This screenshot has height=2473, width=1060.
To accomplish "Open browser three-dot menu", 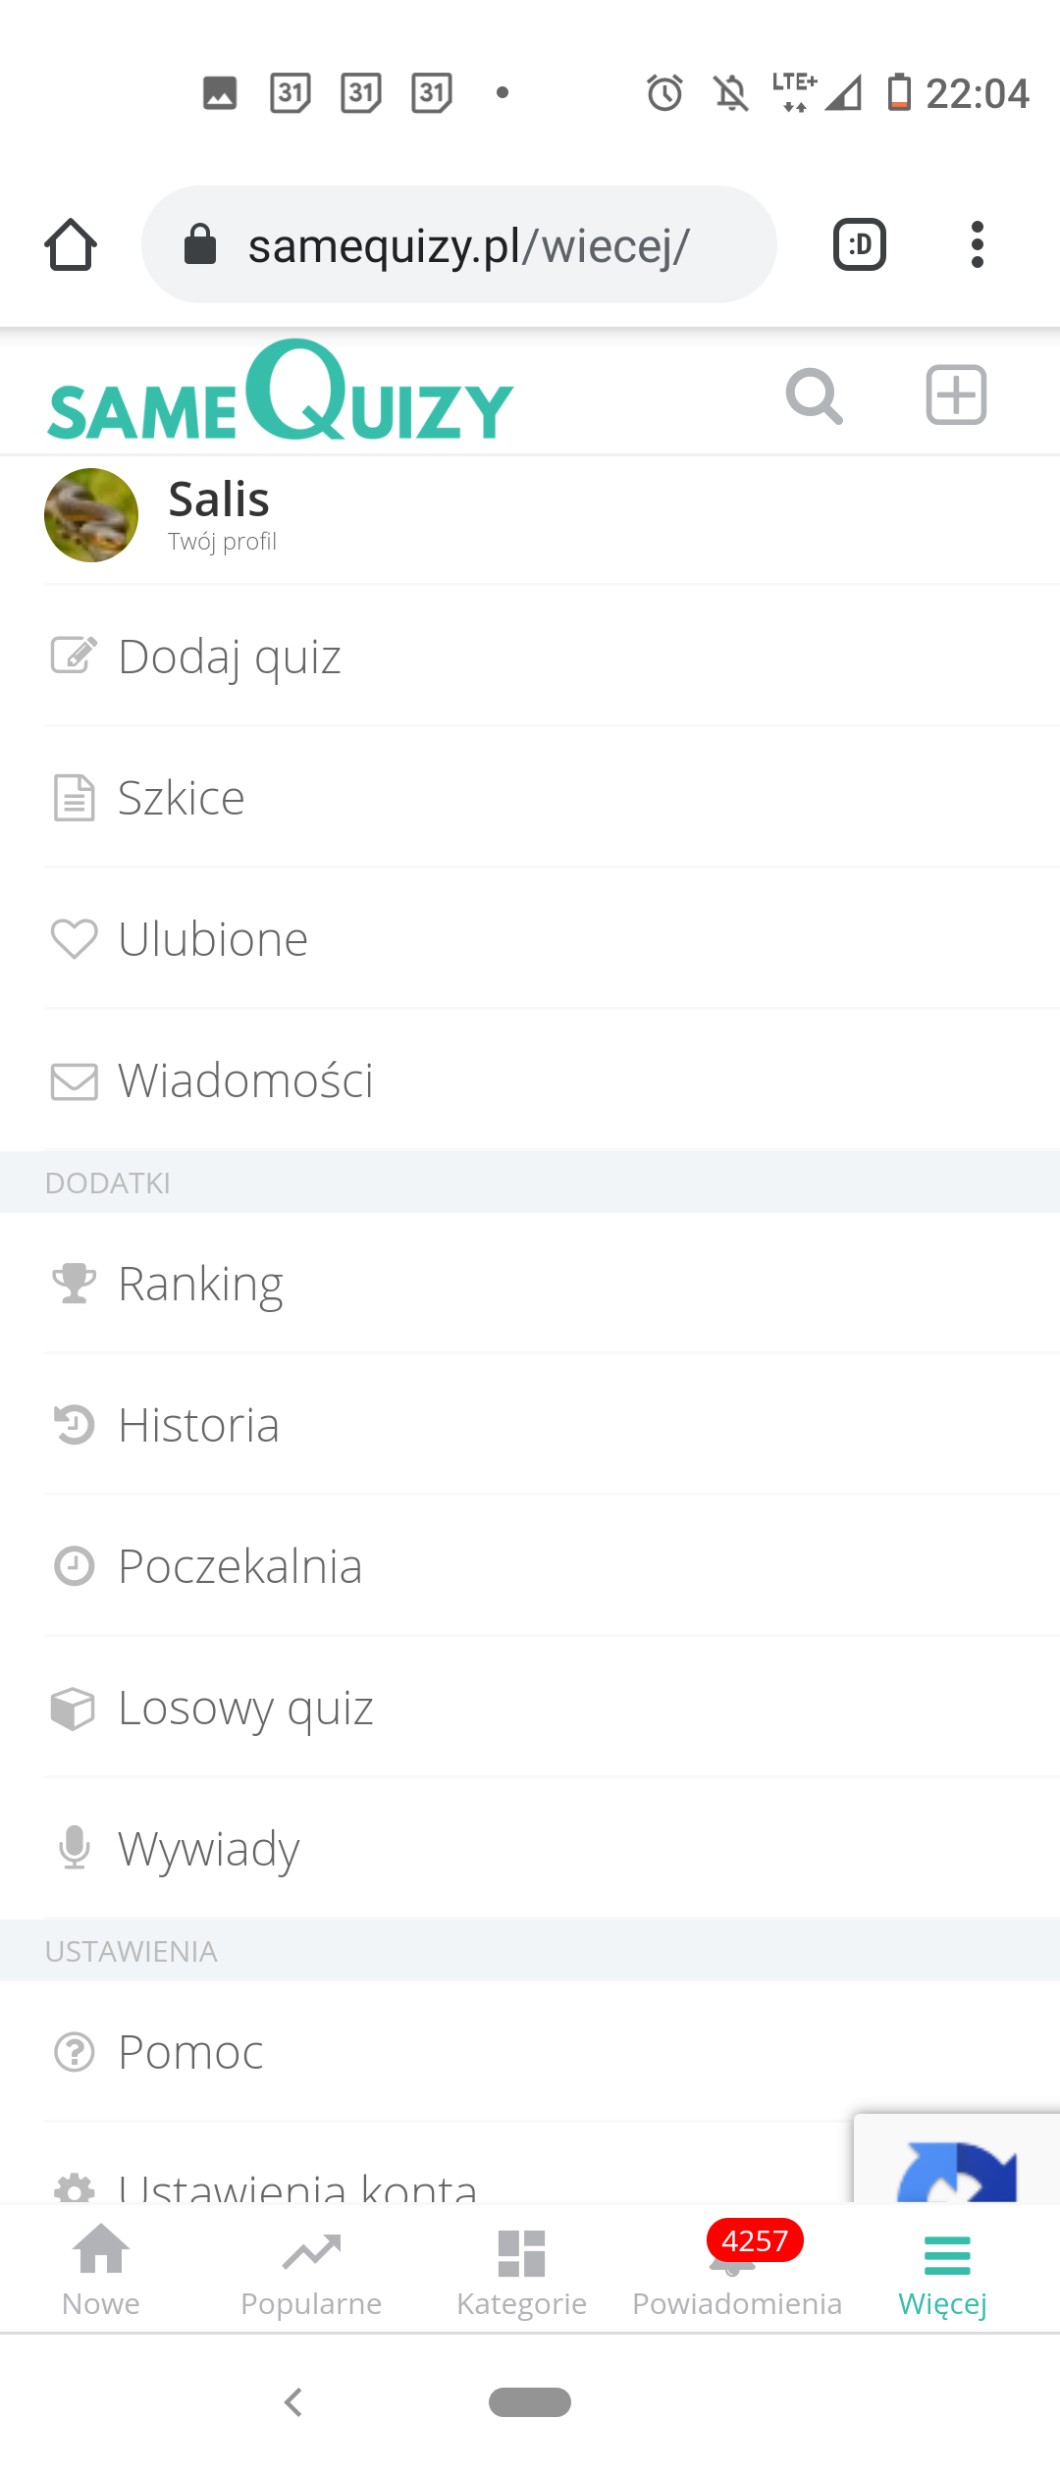I will [977, 244].
